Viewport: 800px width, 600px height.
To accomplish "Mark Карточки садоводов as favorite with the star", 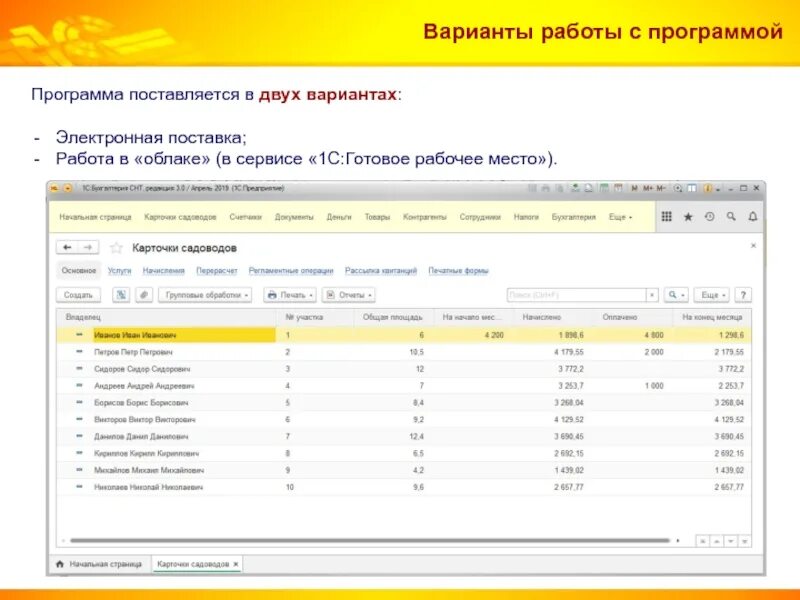I will click(115, 247).
